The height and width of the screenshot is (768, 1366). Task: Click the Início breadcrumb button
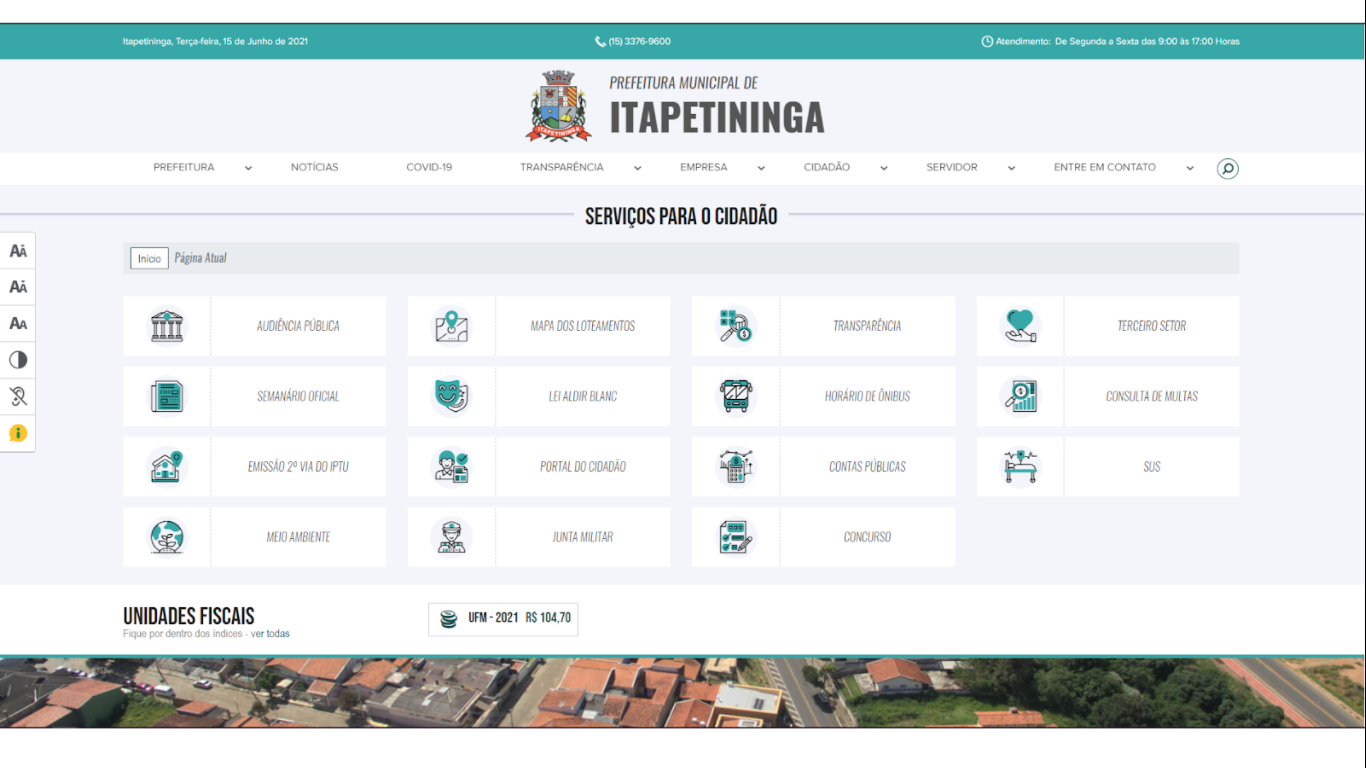coord(149,258)
